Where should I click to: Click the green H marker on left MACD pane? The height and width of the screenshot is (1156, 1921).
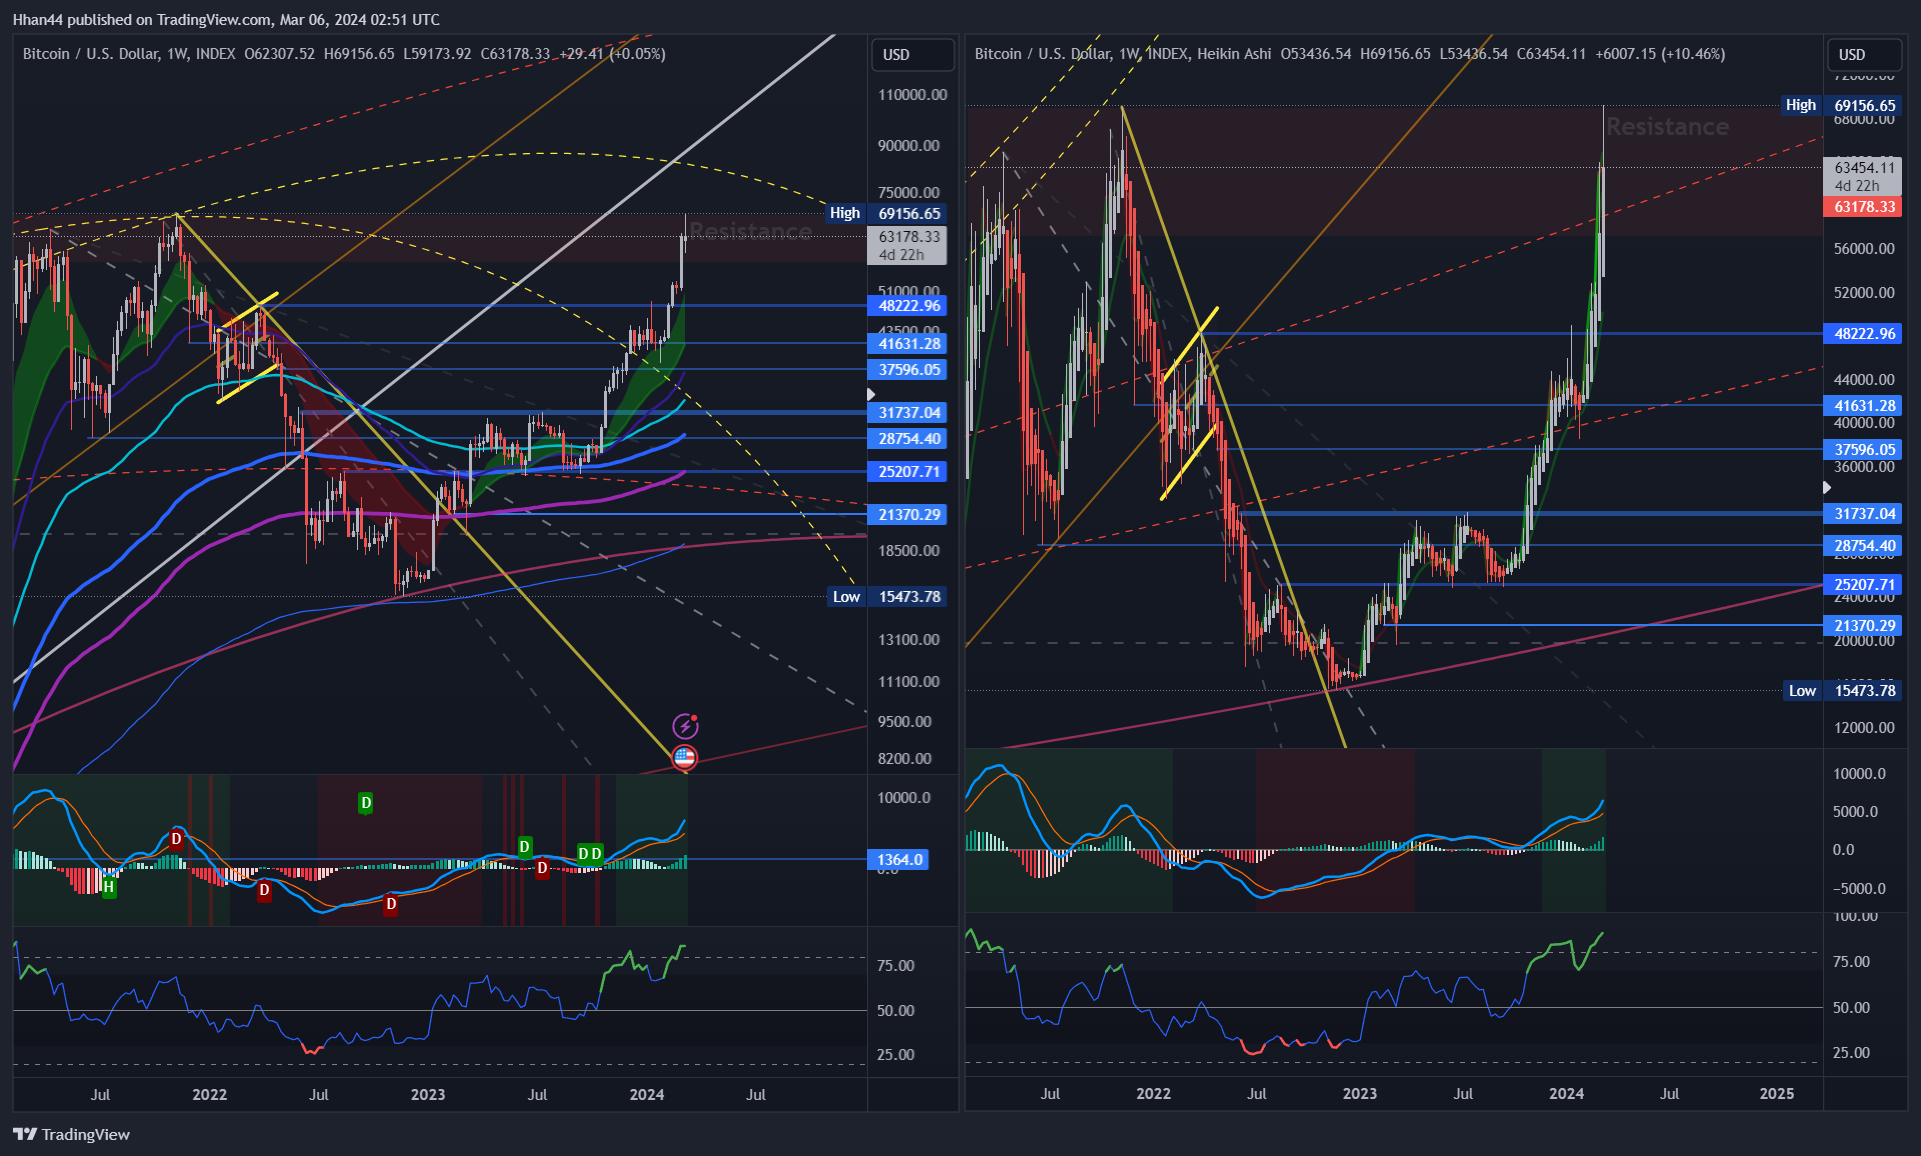pos(109,887)
